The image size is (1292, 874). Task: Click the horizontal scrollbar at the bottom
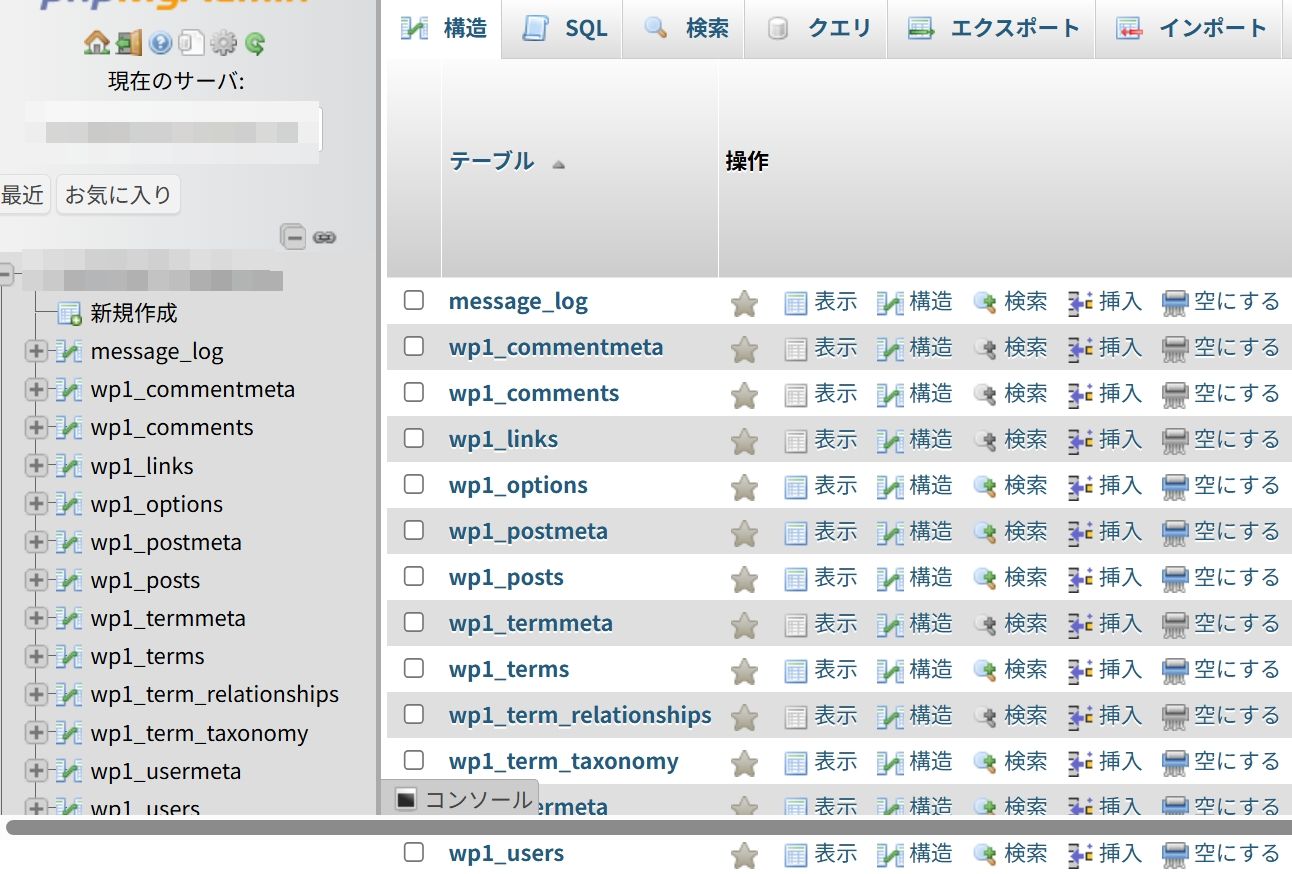coord(648,827)
